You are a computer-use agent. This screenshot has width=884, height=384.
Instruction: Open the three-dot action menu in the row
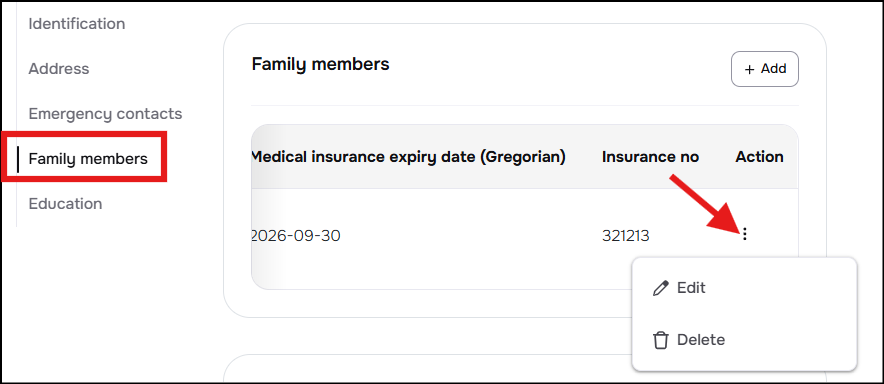click(x=745, y=234)
